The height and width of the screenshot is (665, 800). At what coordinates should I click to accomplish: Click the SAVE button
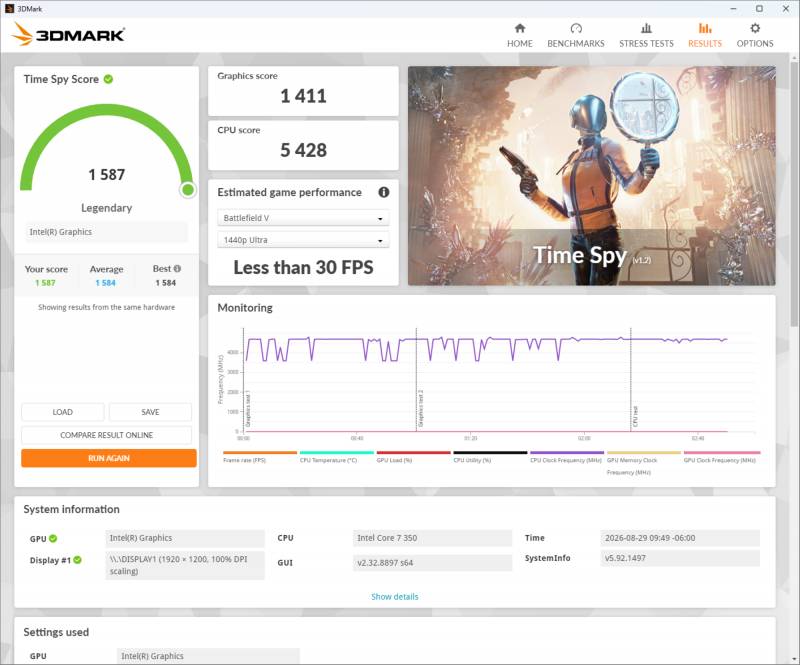tap(150, 412)
